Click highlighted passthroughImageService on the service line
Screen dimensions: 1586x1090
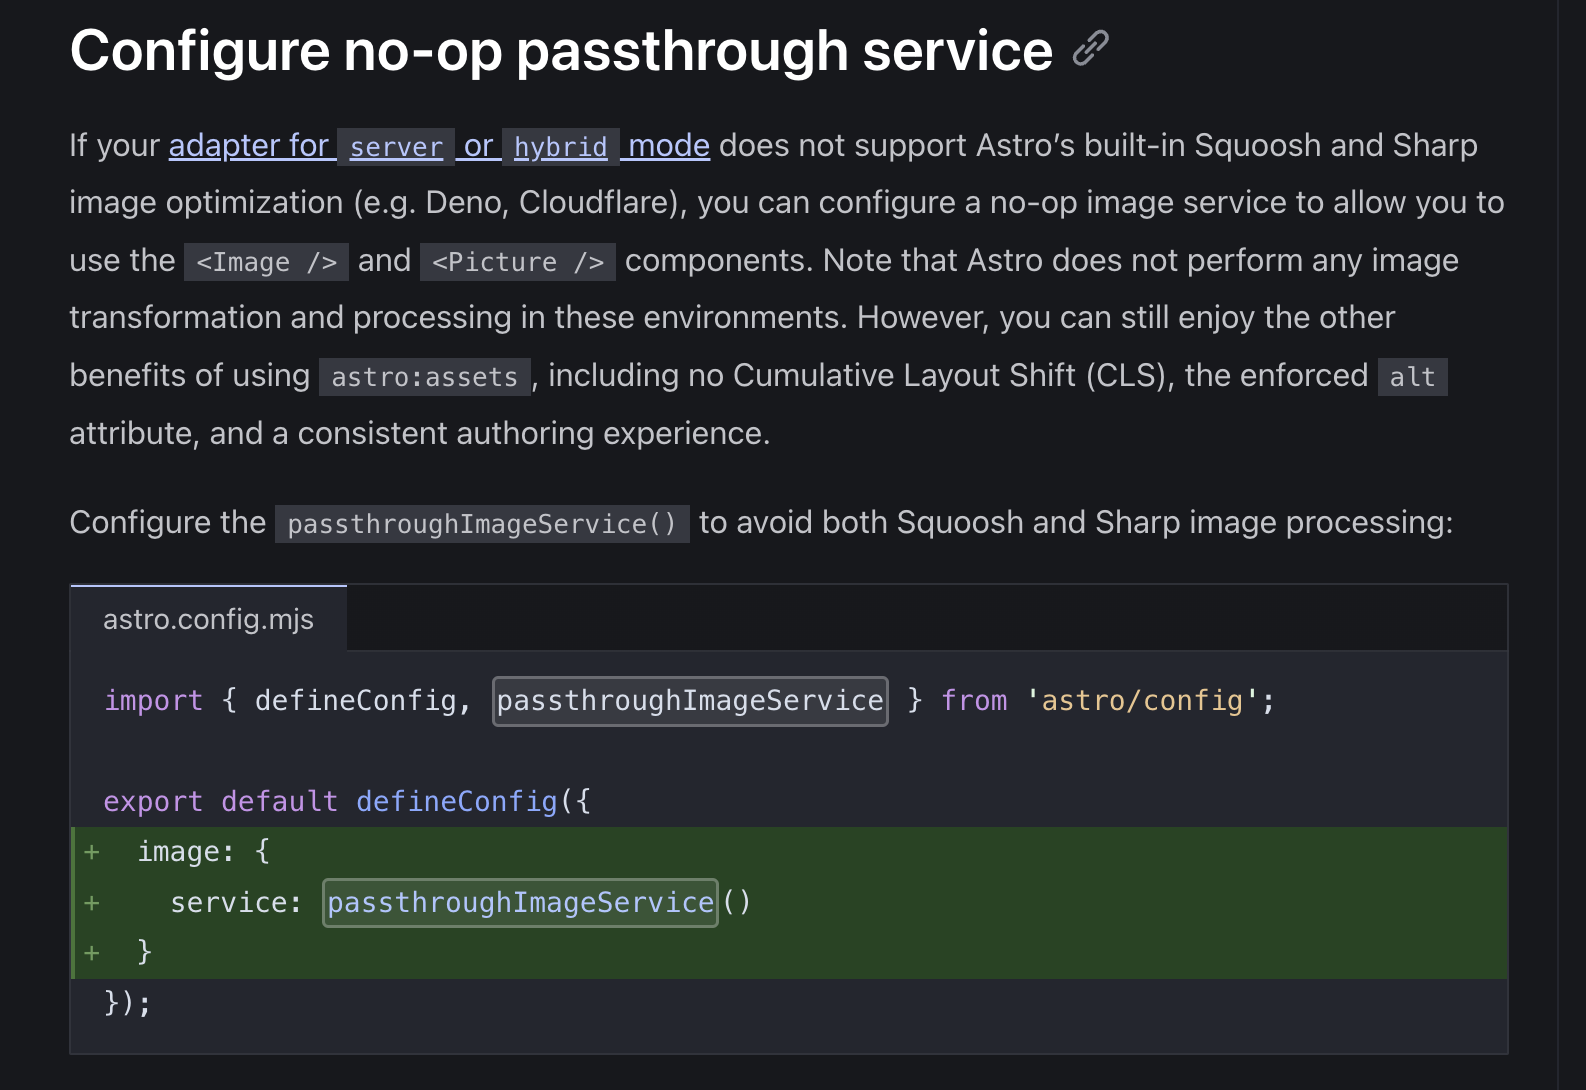[x=520, y=903]
